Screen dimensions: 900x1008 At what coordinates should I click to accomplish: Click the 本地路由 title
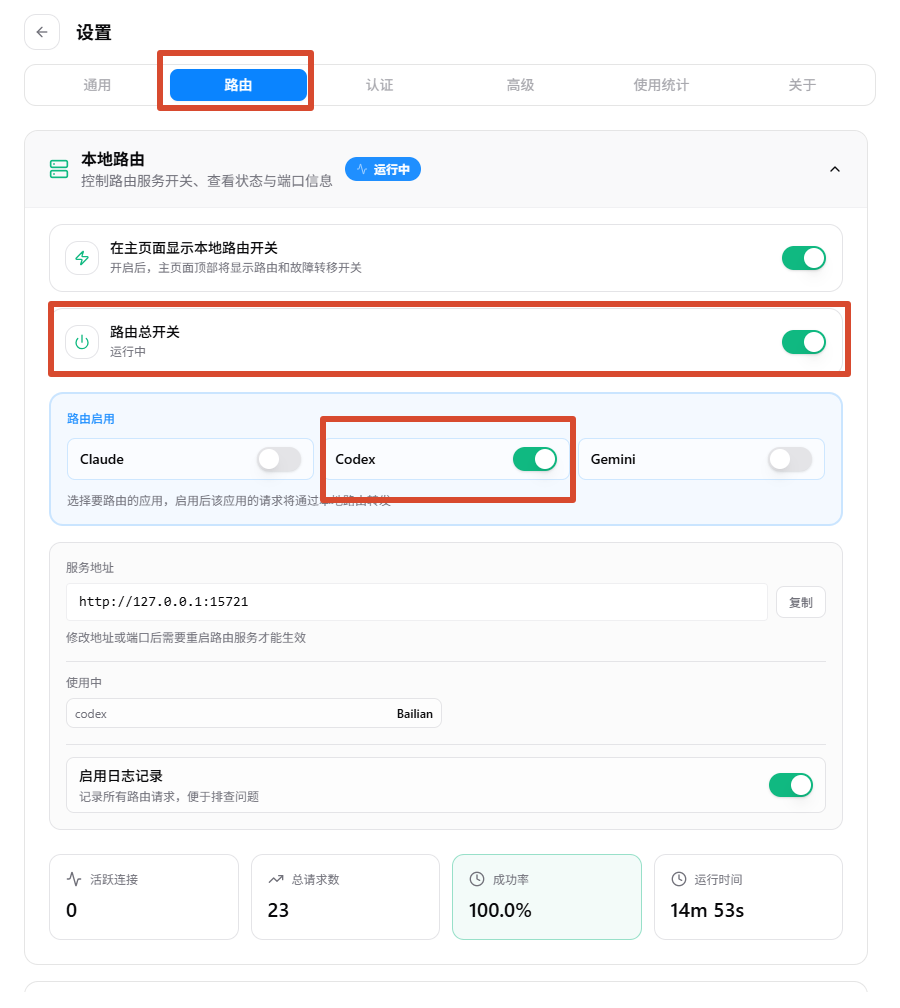click(x=113, y=159)
